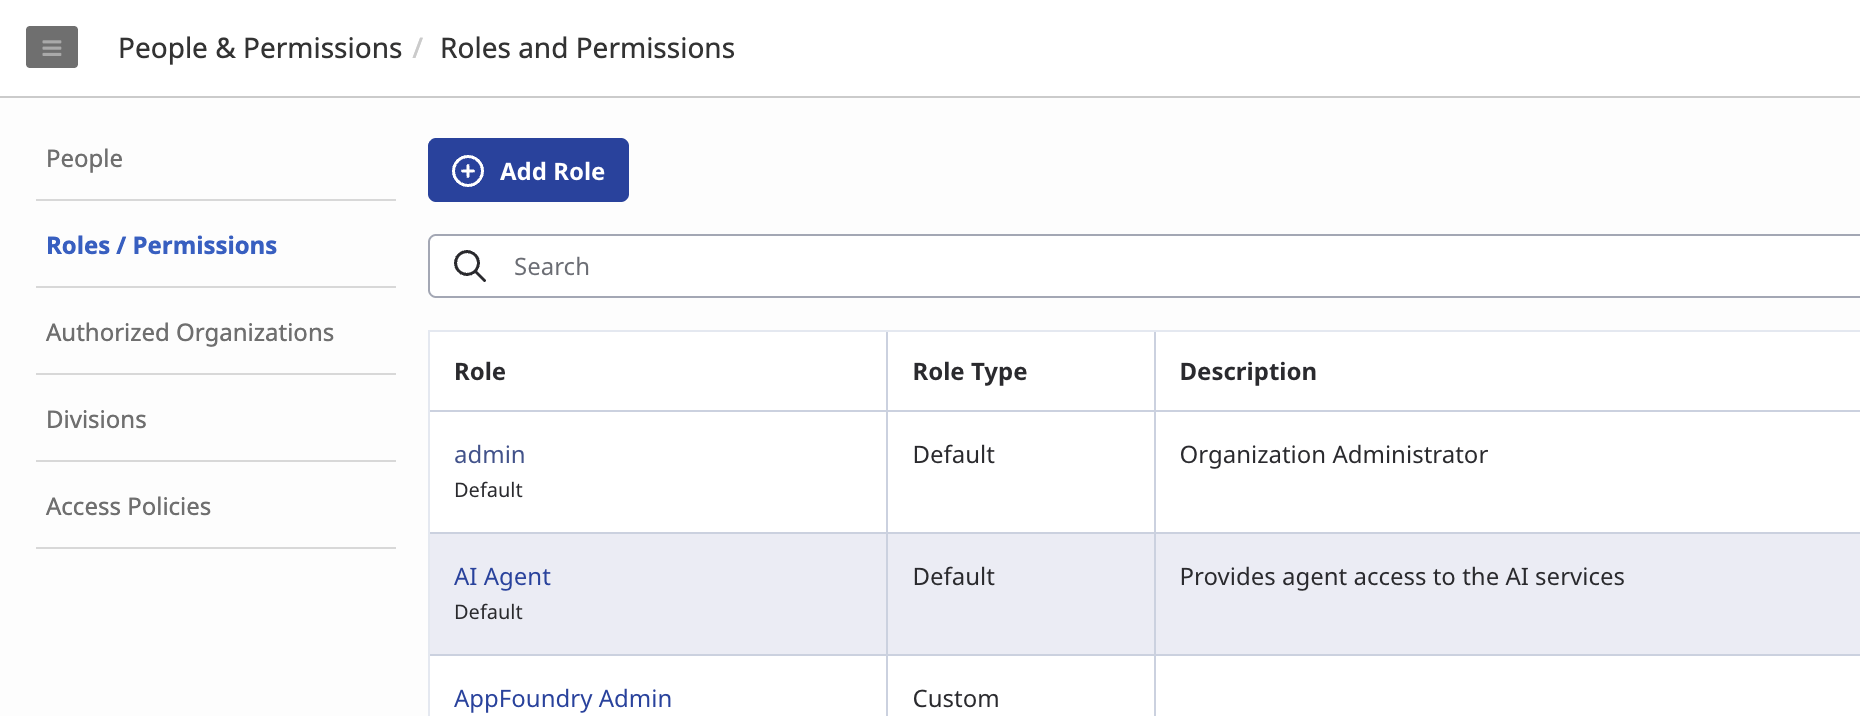
Task: Sort by the Role column header
Action: coord(480,371)
